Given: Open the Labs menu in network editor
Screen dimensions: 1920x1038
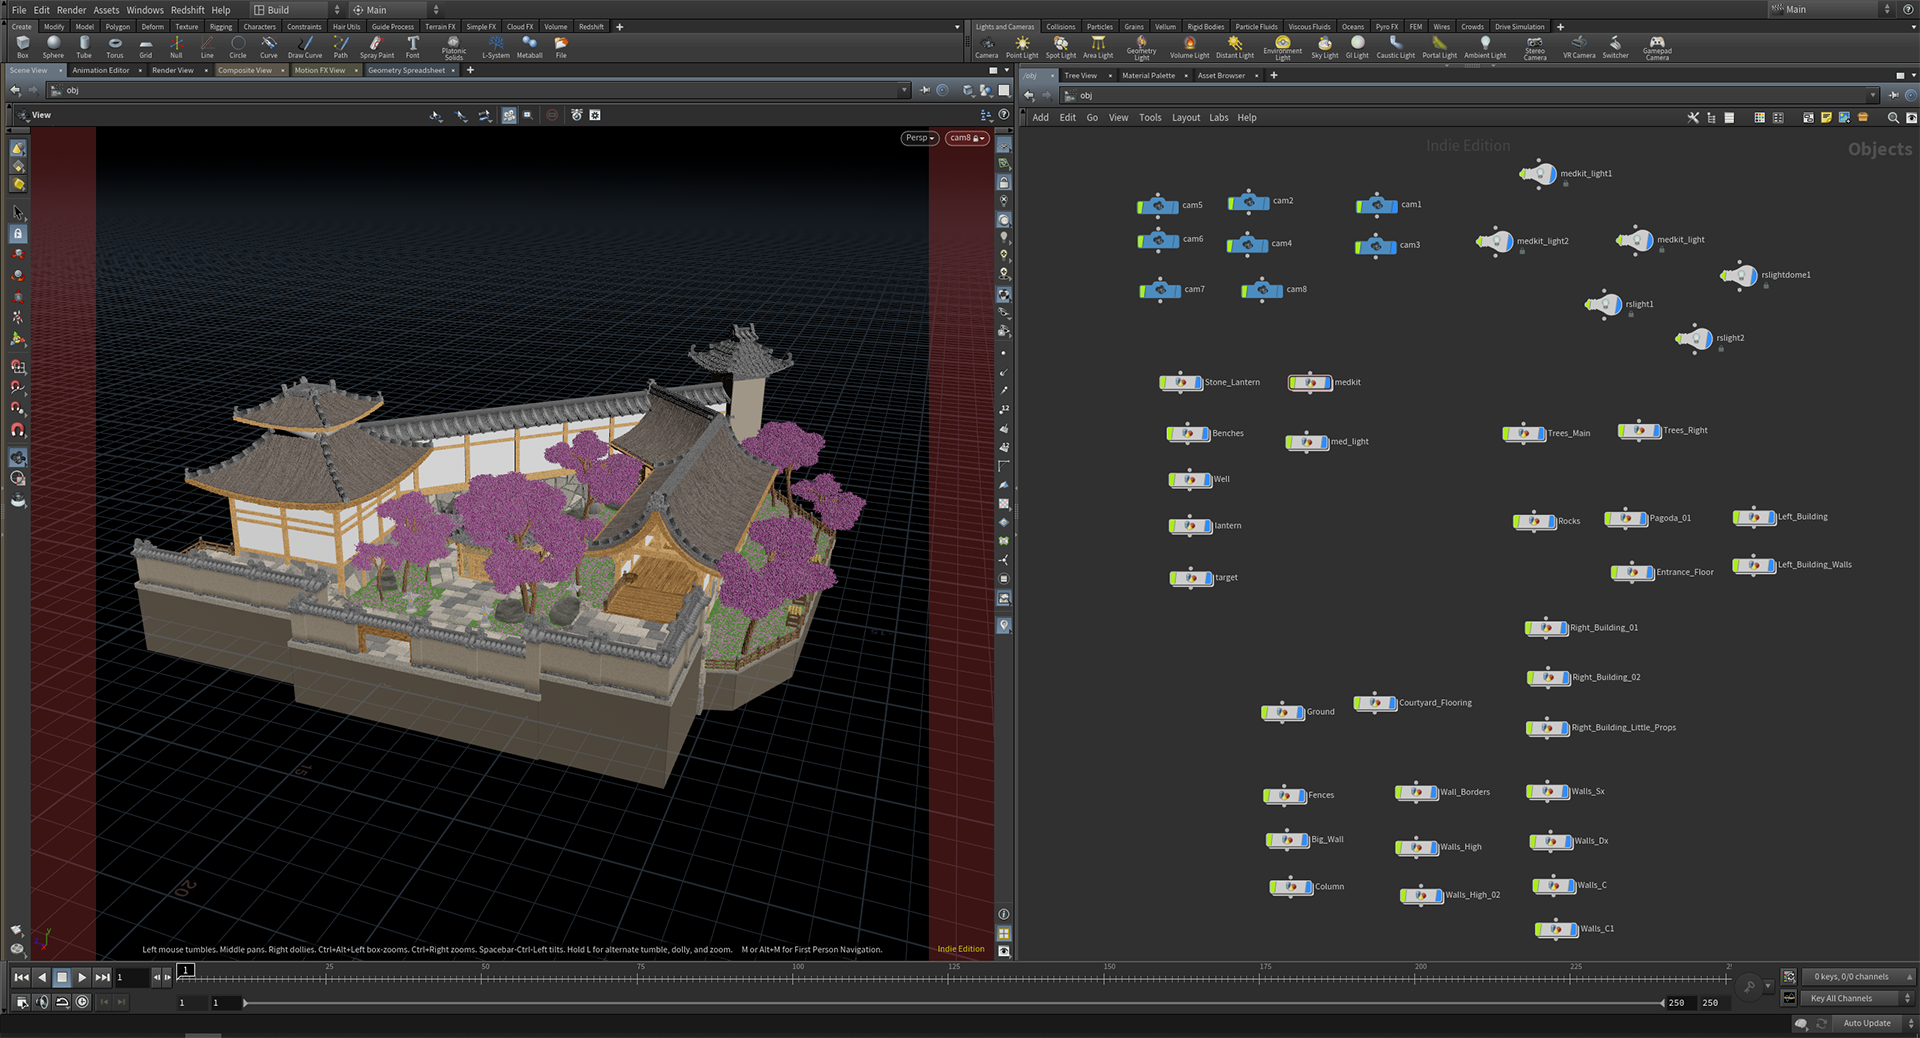Looking at the screenshot, I should (x=1218, y=118).
